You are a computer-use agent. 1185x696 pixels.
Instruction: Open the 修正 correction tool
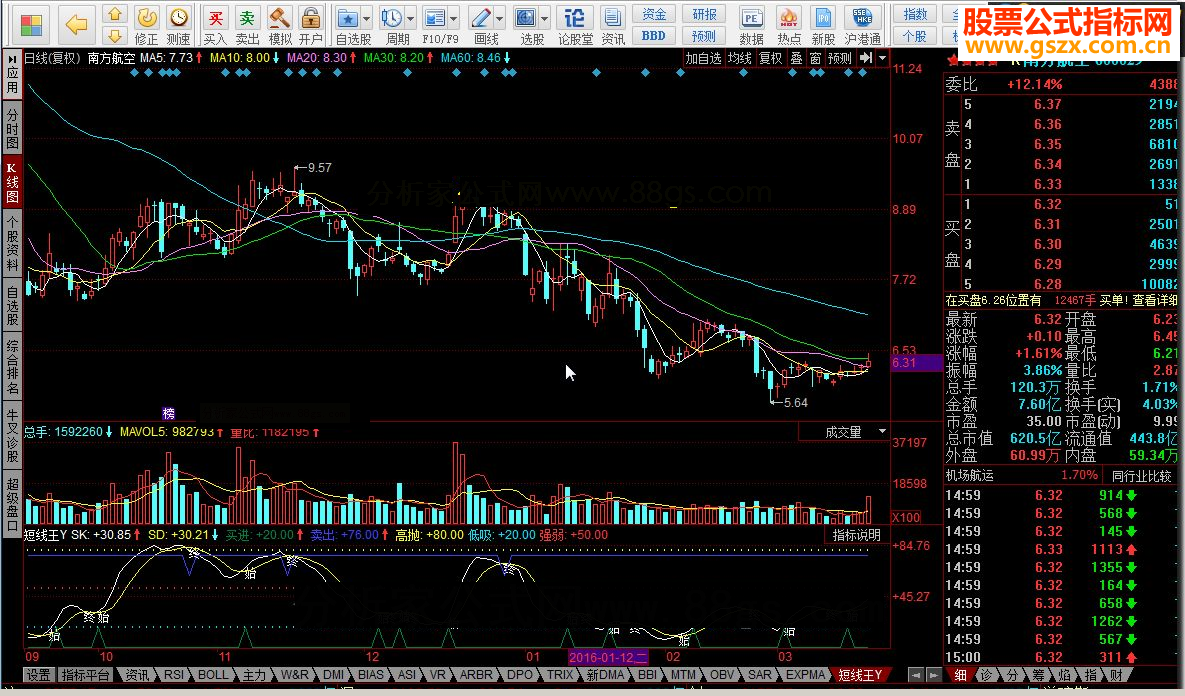click(x=147, y=26)
